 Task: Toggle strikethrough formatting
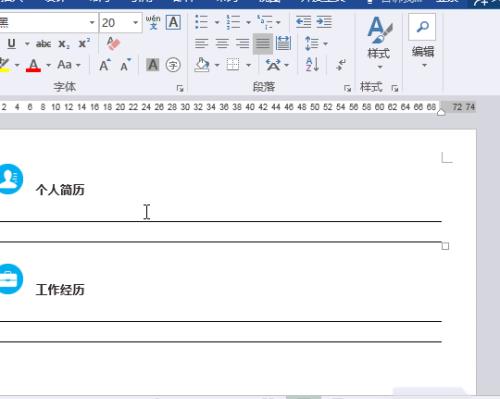click(x=43, y=44)
